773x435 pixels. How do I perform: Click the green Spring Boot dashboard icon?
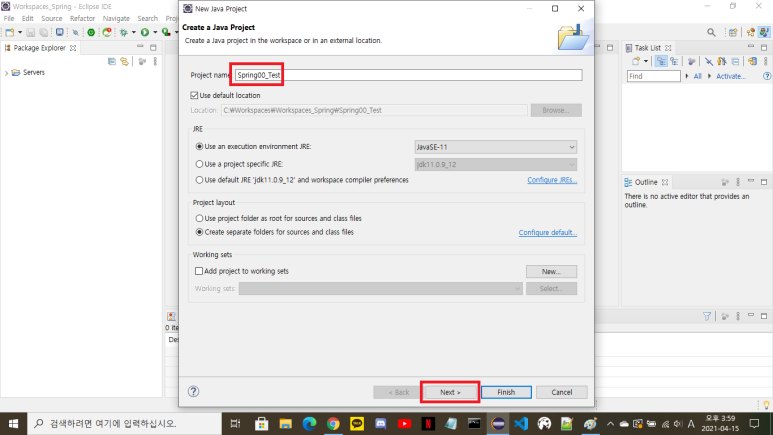91,33
